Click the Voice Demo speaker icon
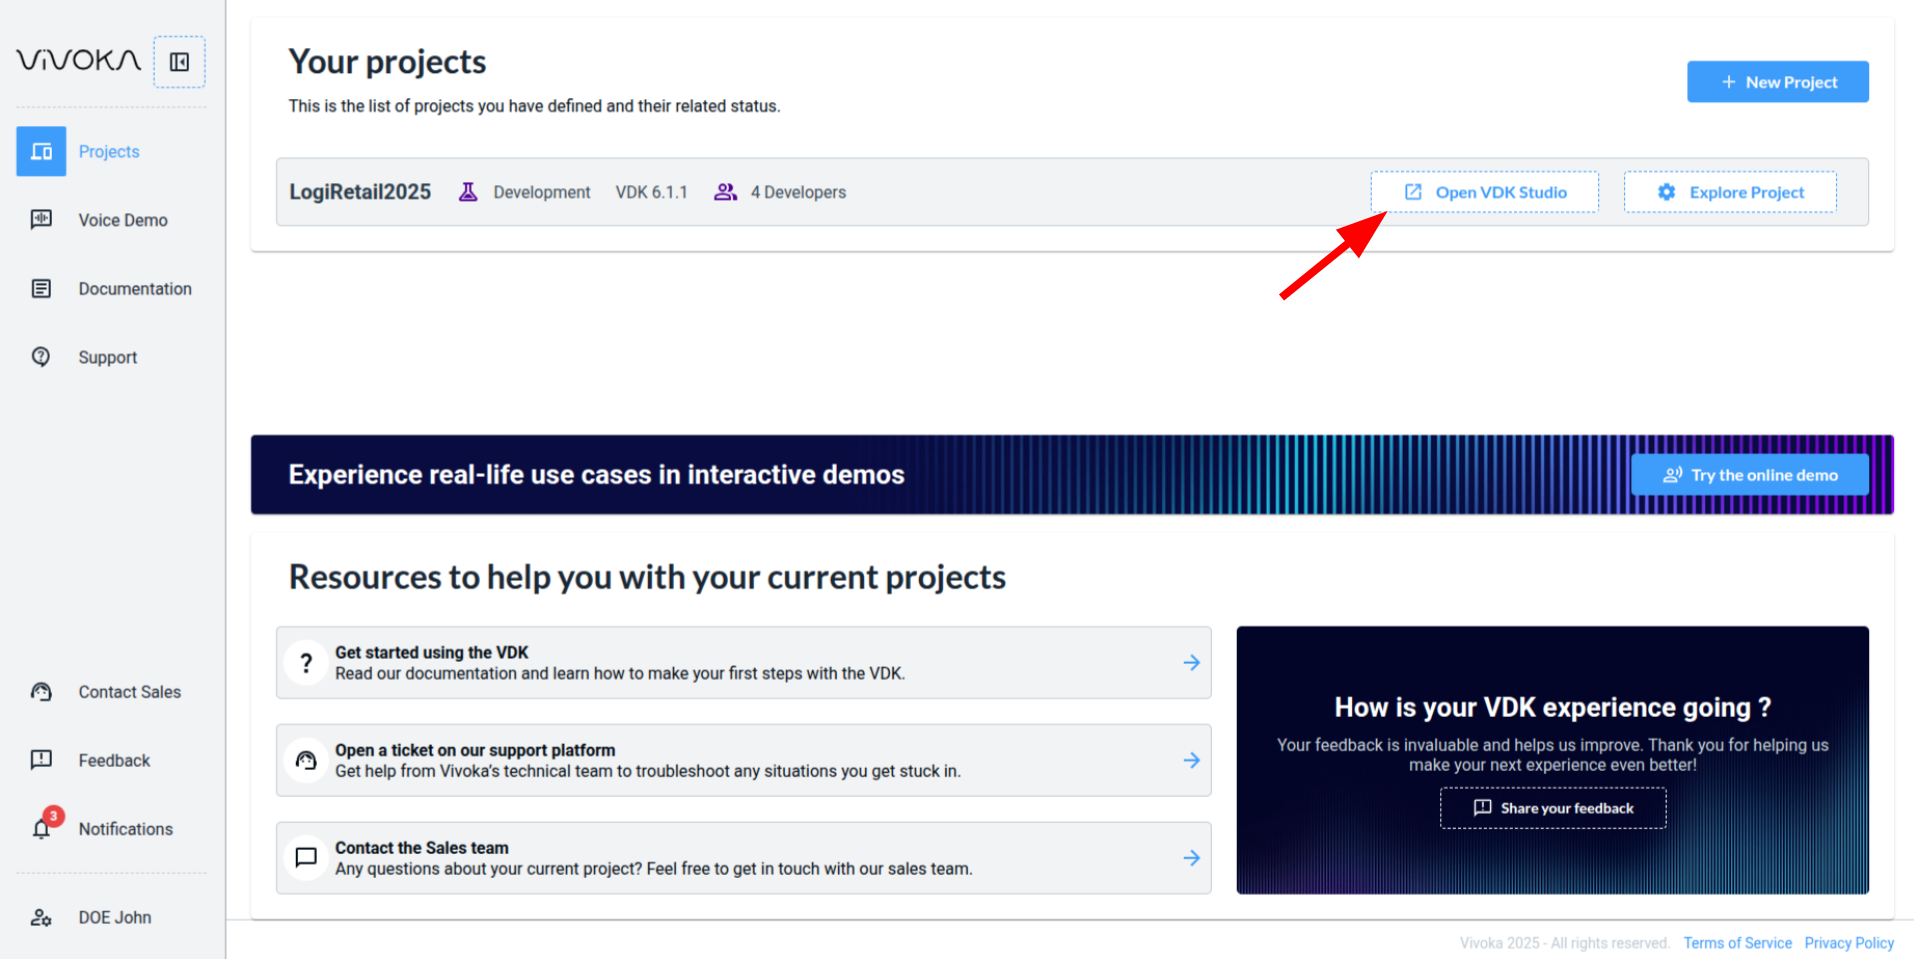1914x959 pixels. tap(41, 219)
